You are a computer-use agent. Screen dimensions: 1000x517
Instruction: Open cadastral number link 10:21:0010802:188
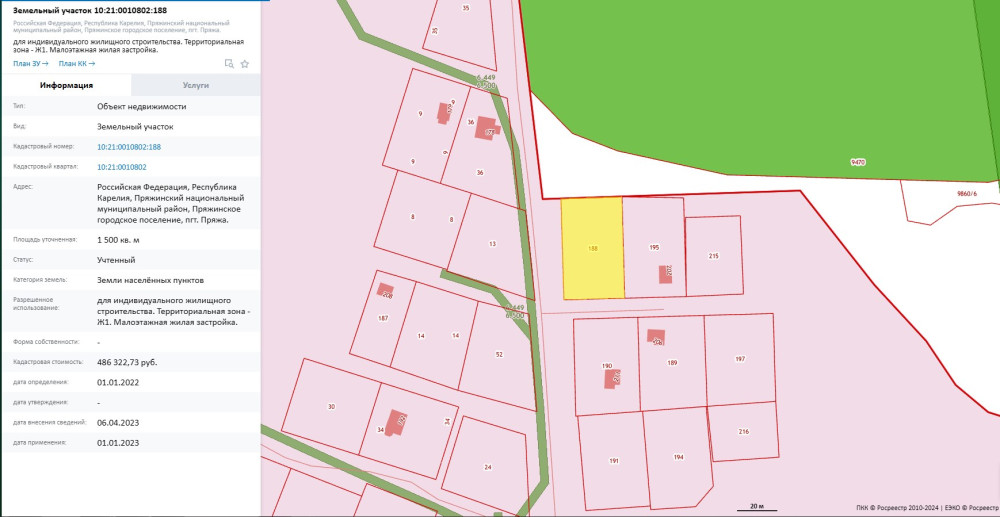(128, 146)
